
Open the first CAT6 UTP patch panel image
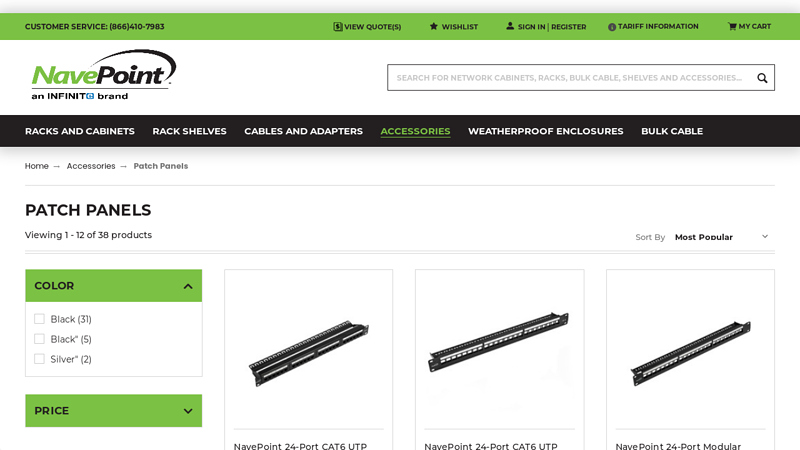pyautogui.click(x=309, y=353)
